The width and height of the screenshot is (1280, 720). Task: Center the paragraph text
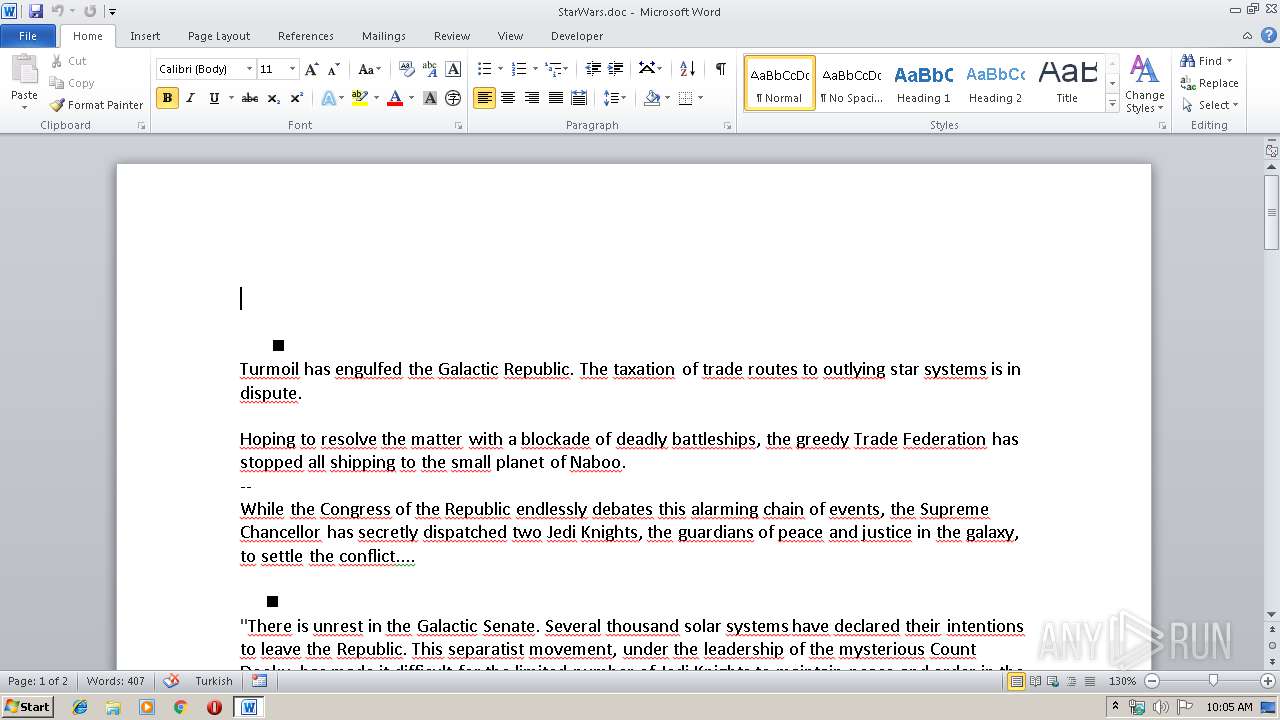508,98
